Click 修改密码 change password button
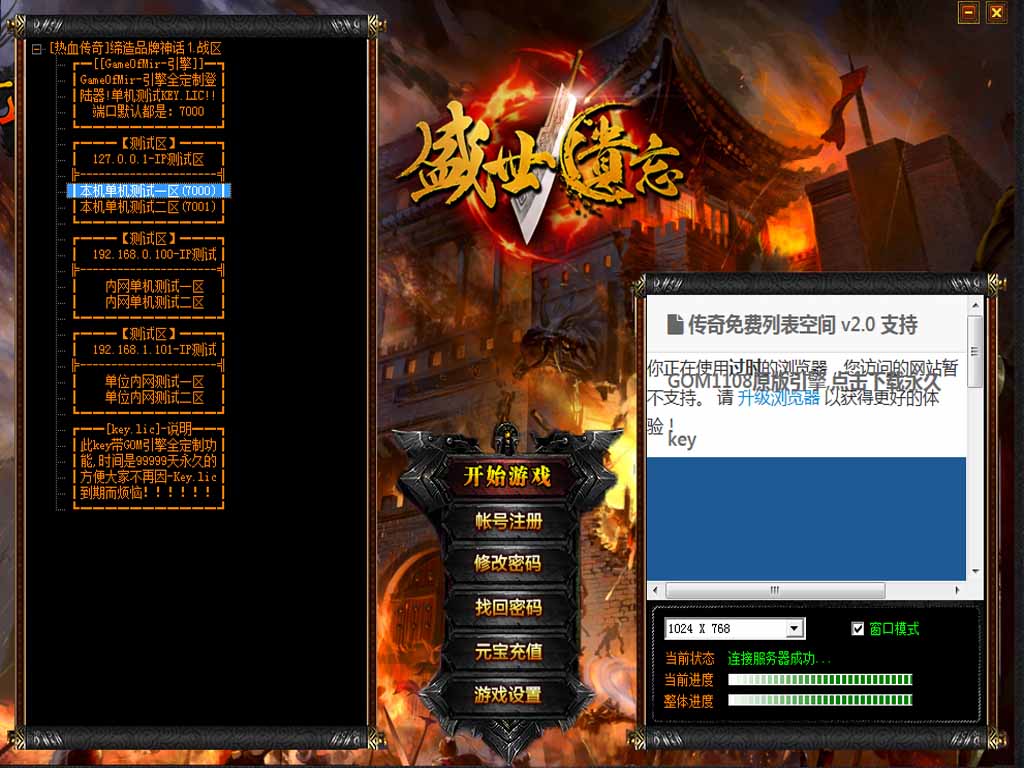Viewport: 1024px width, 768px height. tap(508, 564)
